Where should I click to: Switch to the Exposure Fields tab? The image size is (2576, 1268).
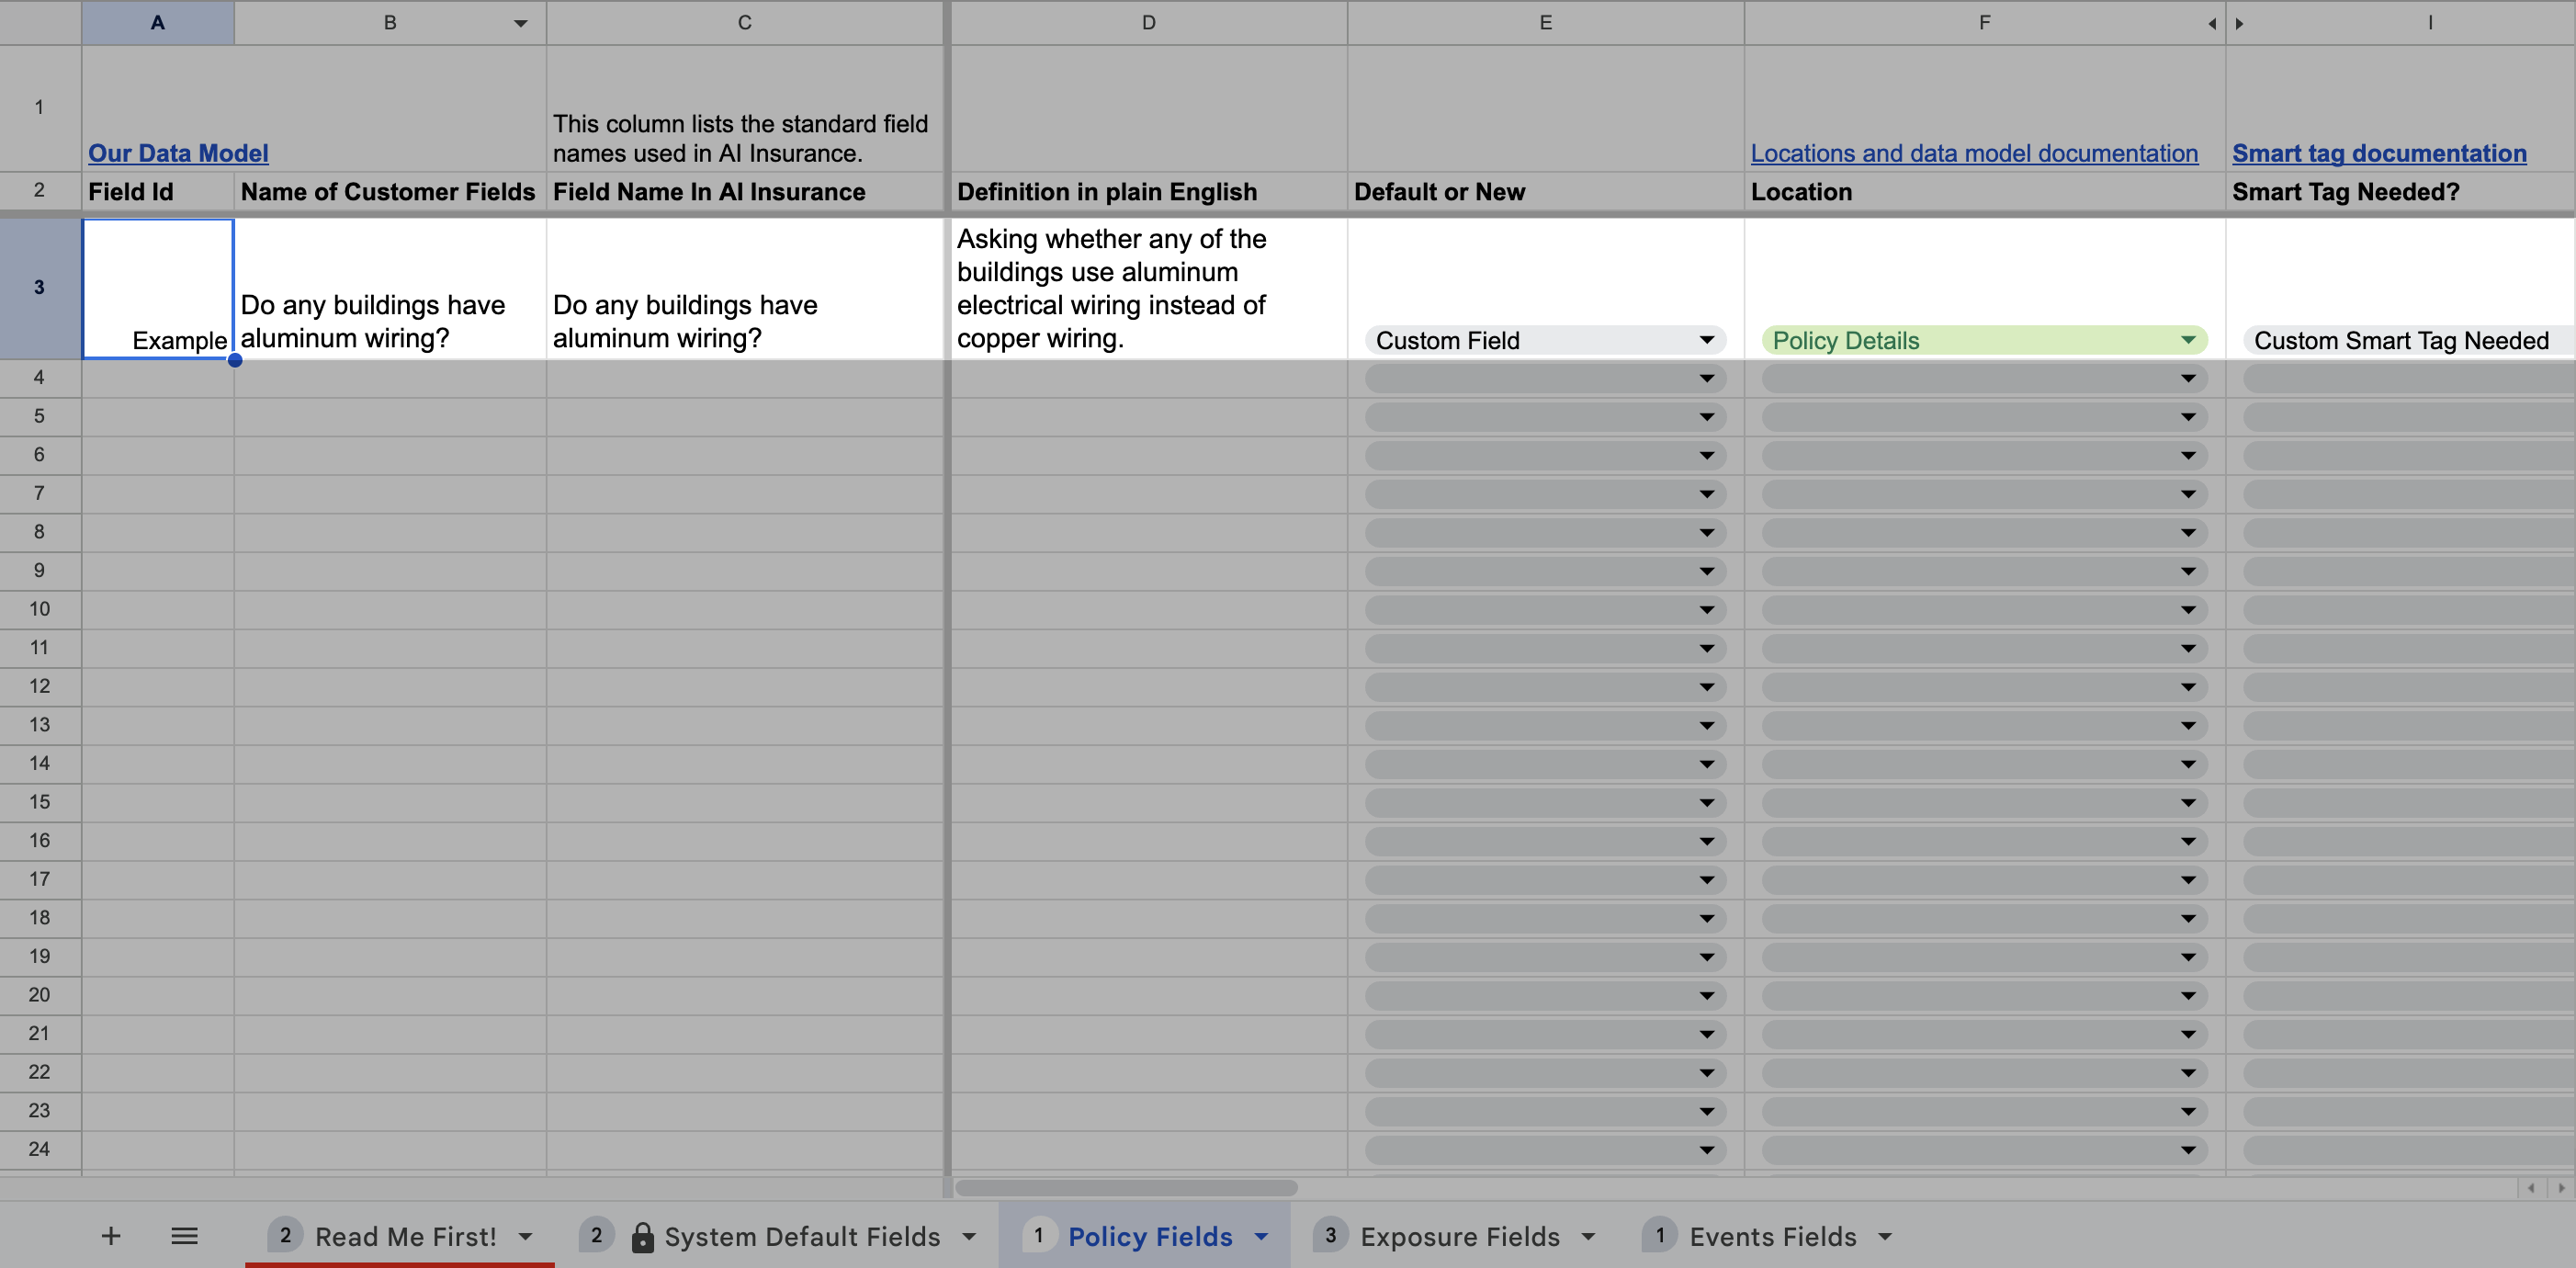pyautogui.click(x=1458, y=1236)
